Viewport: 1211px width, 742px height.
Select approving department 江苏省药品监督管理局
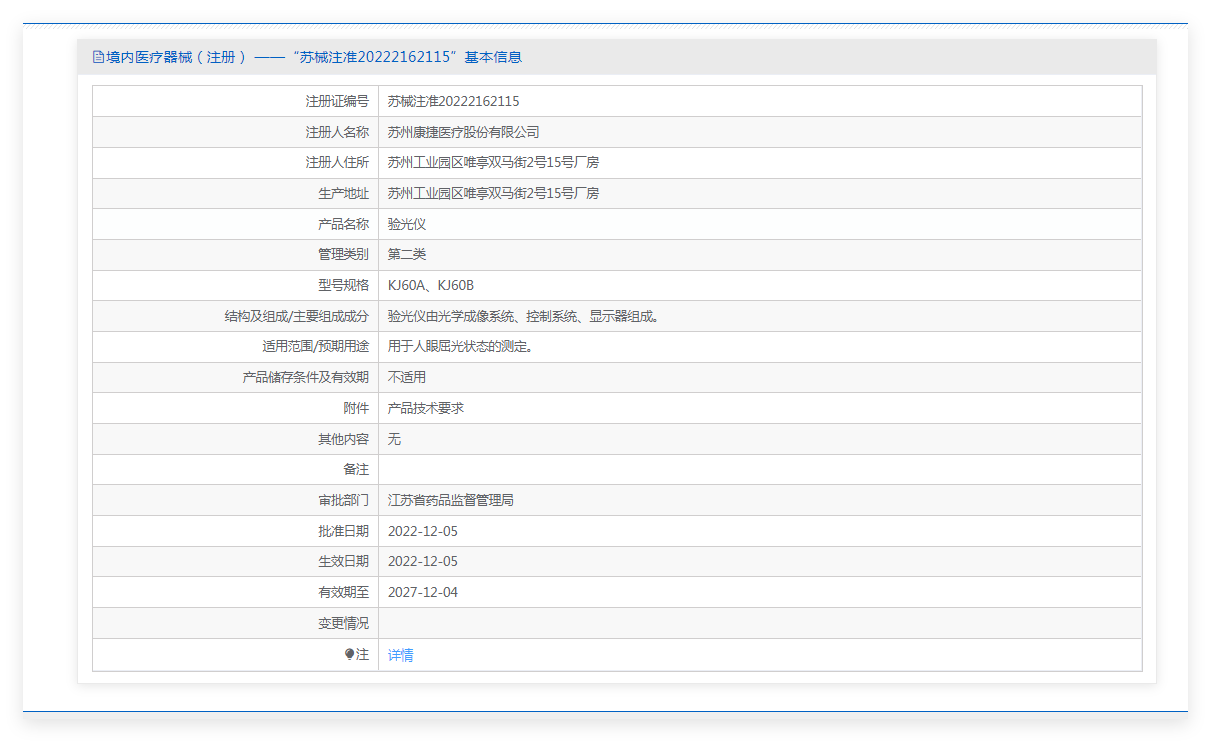[451, 500]
